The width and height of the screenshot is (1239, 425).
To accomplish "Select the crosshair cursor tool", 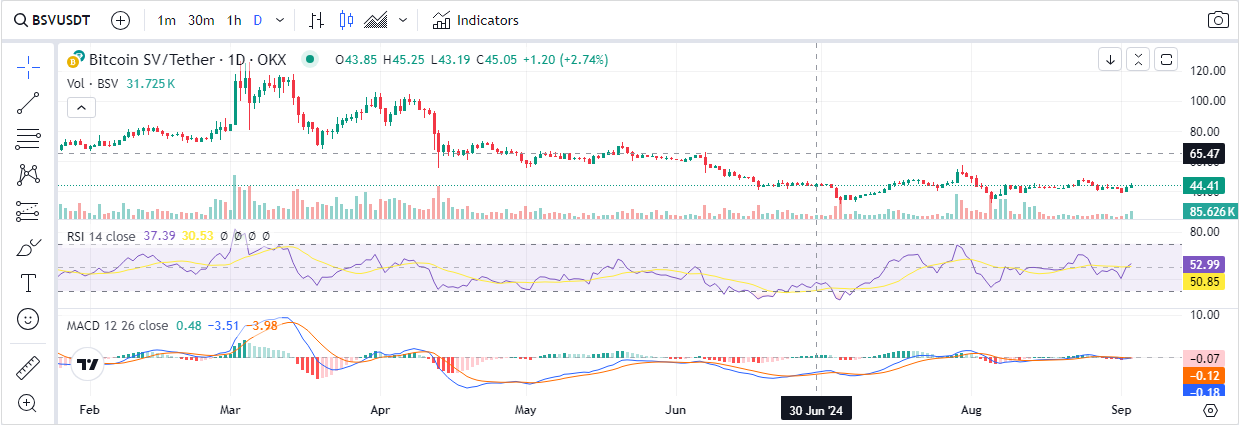I will [28, 66].
